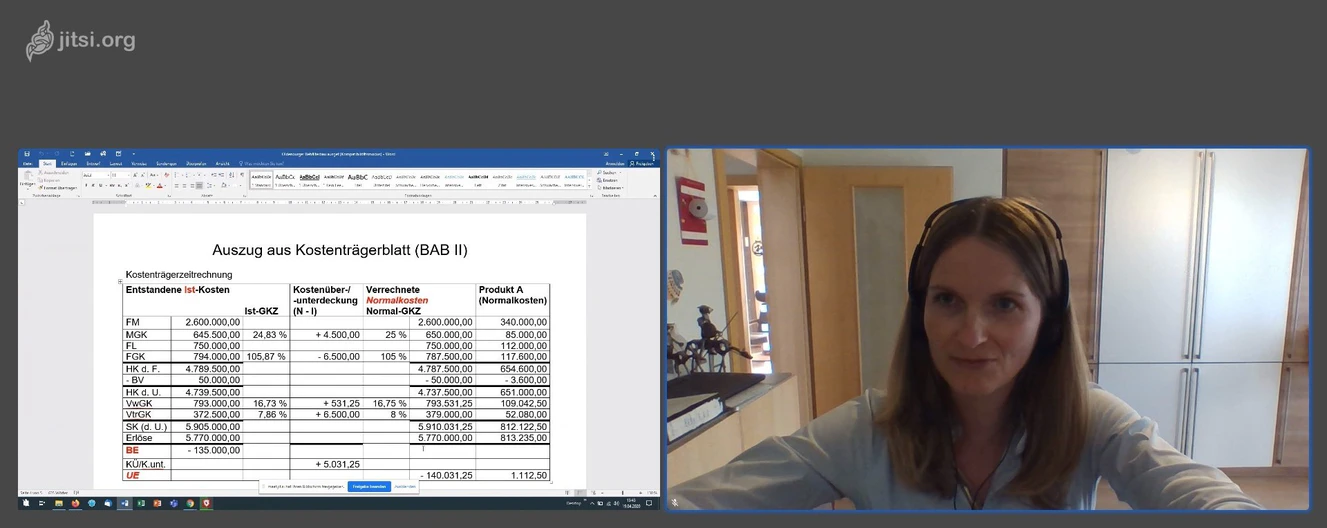Toggle bold formatting in the ribbon
This screenshot has height=528, width=1327.
pos(87,185)
